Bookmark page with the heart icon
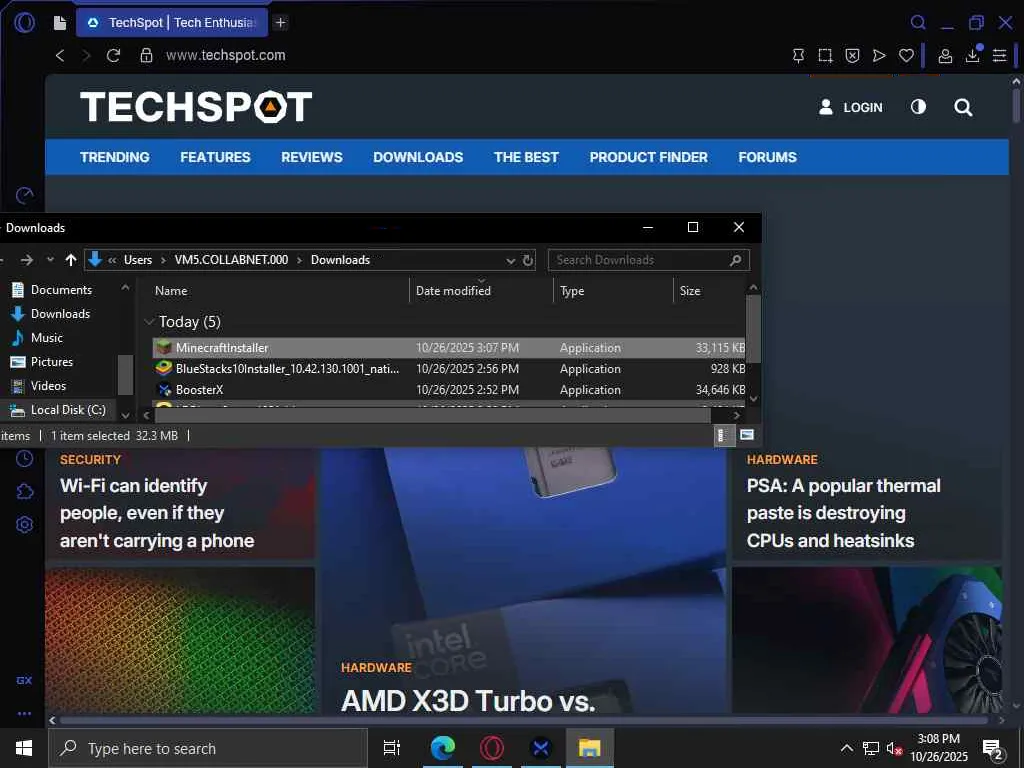Screen dimensions: 1024x768 (906, 56)
